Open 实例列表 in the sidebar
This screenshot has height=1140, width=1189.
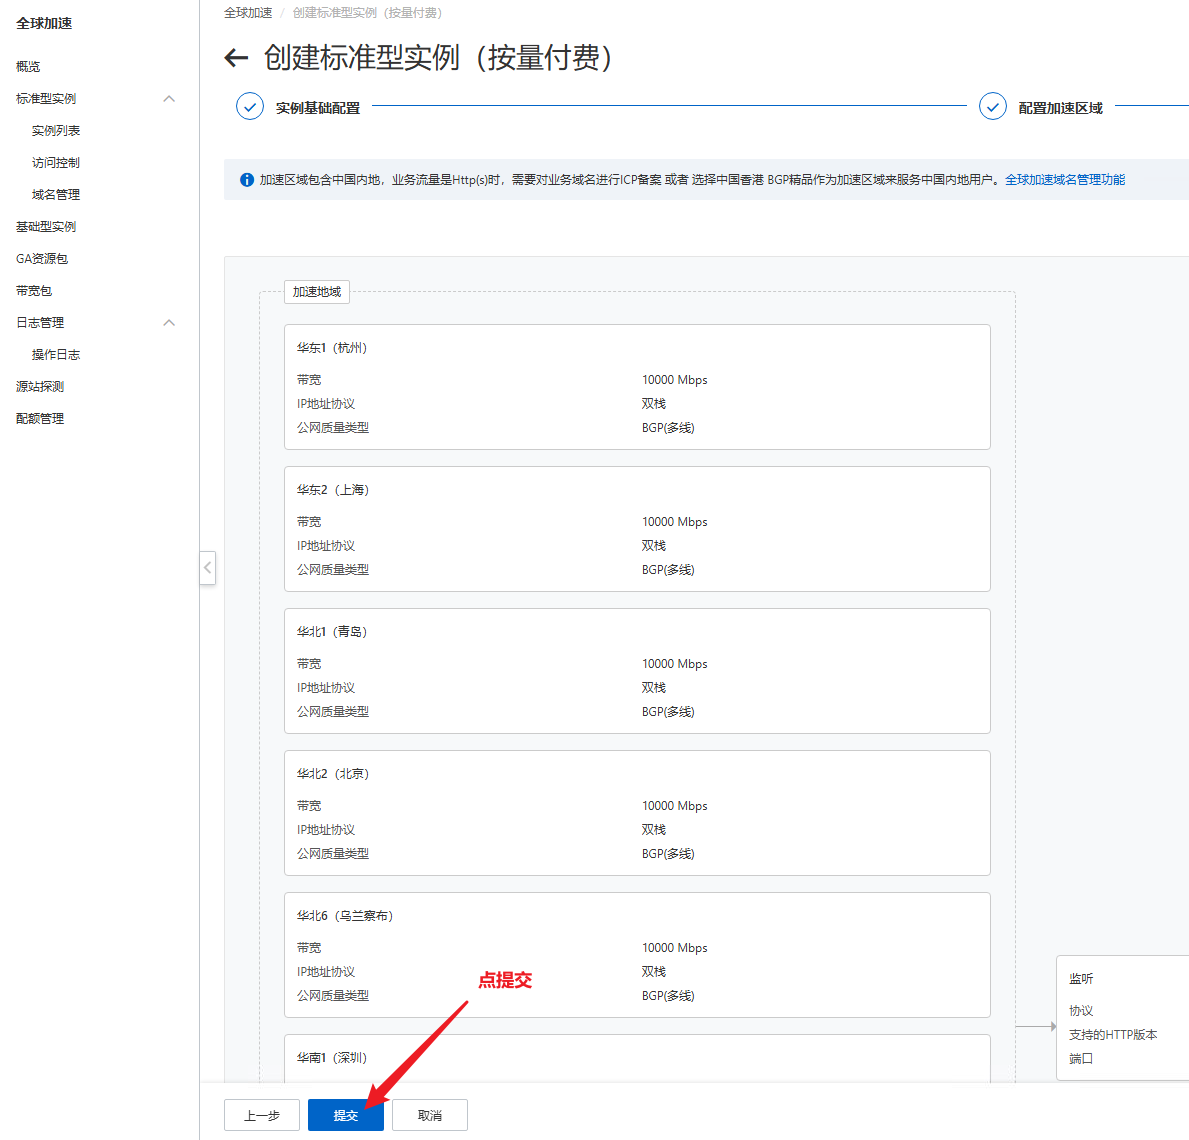point(56,131)
